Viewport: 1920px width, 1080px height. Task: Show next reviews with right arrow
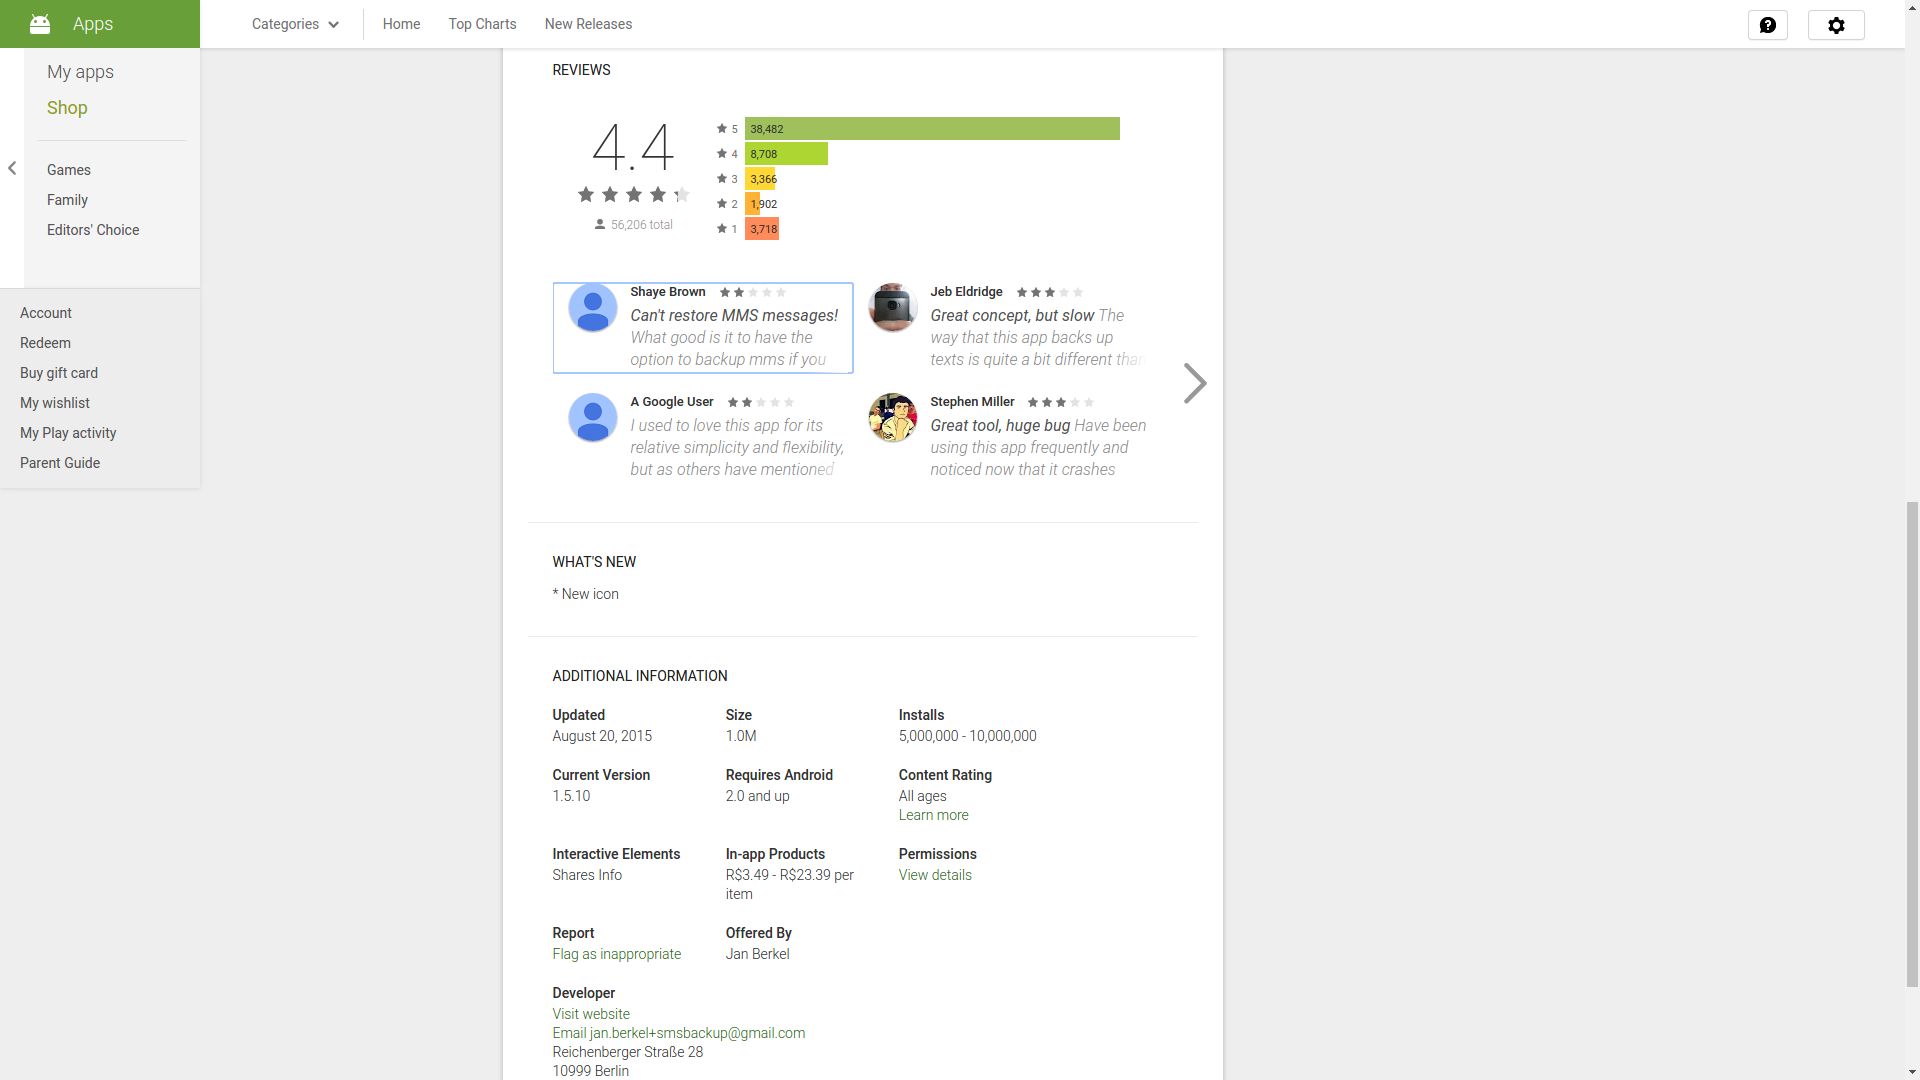(x=1194, y=383)
